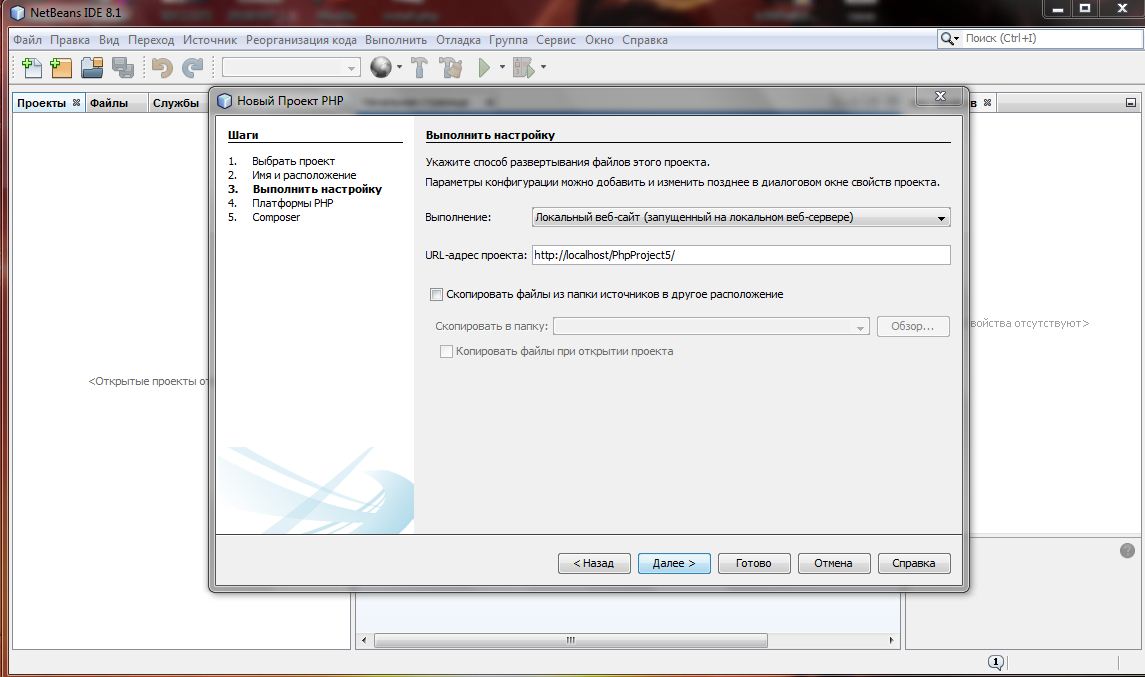The image size is (1145, 677).
Task: Open the Выполнить menu
Action: tap(396, 40)
